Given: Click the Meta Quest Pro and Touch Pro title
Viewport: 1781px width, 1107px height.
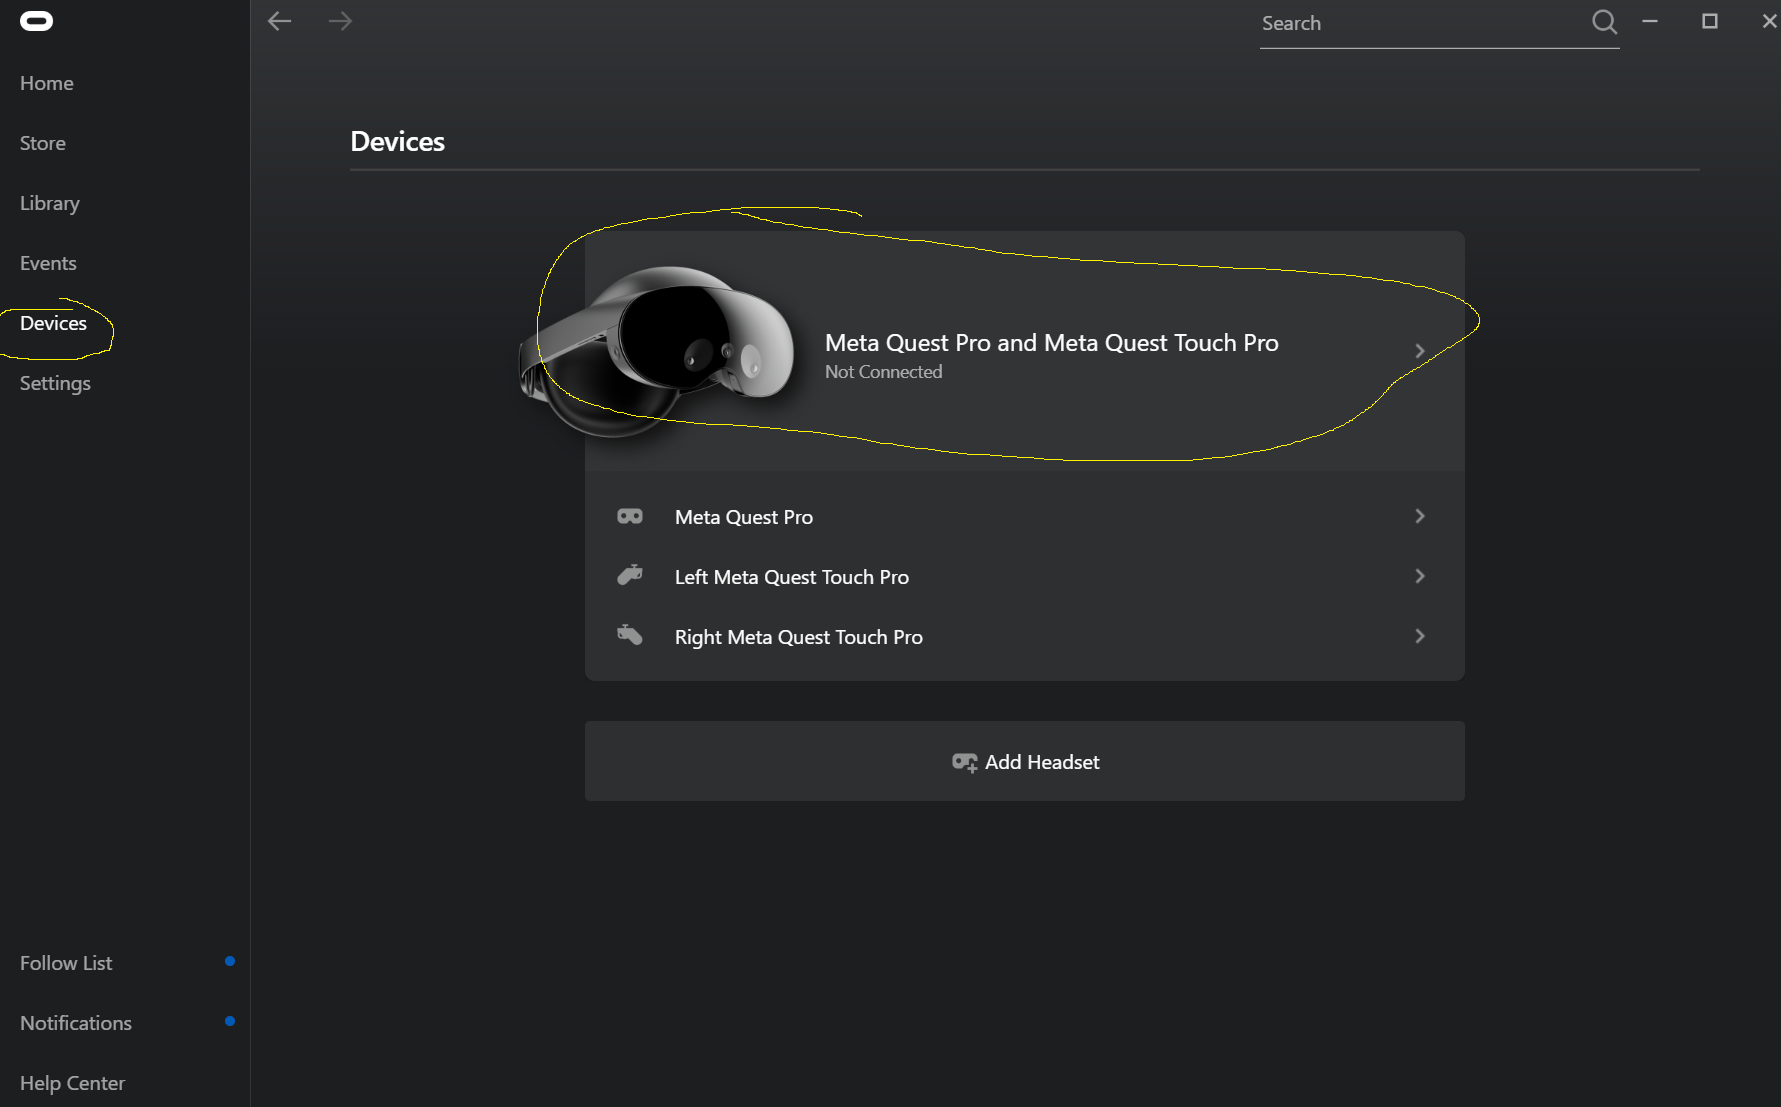Looking at the screenshot, I should (x=1052, y=343).
